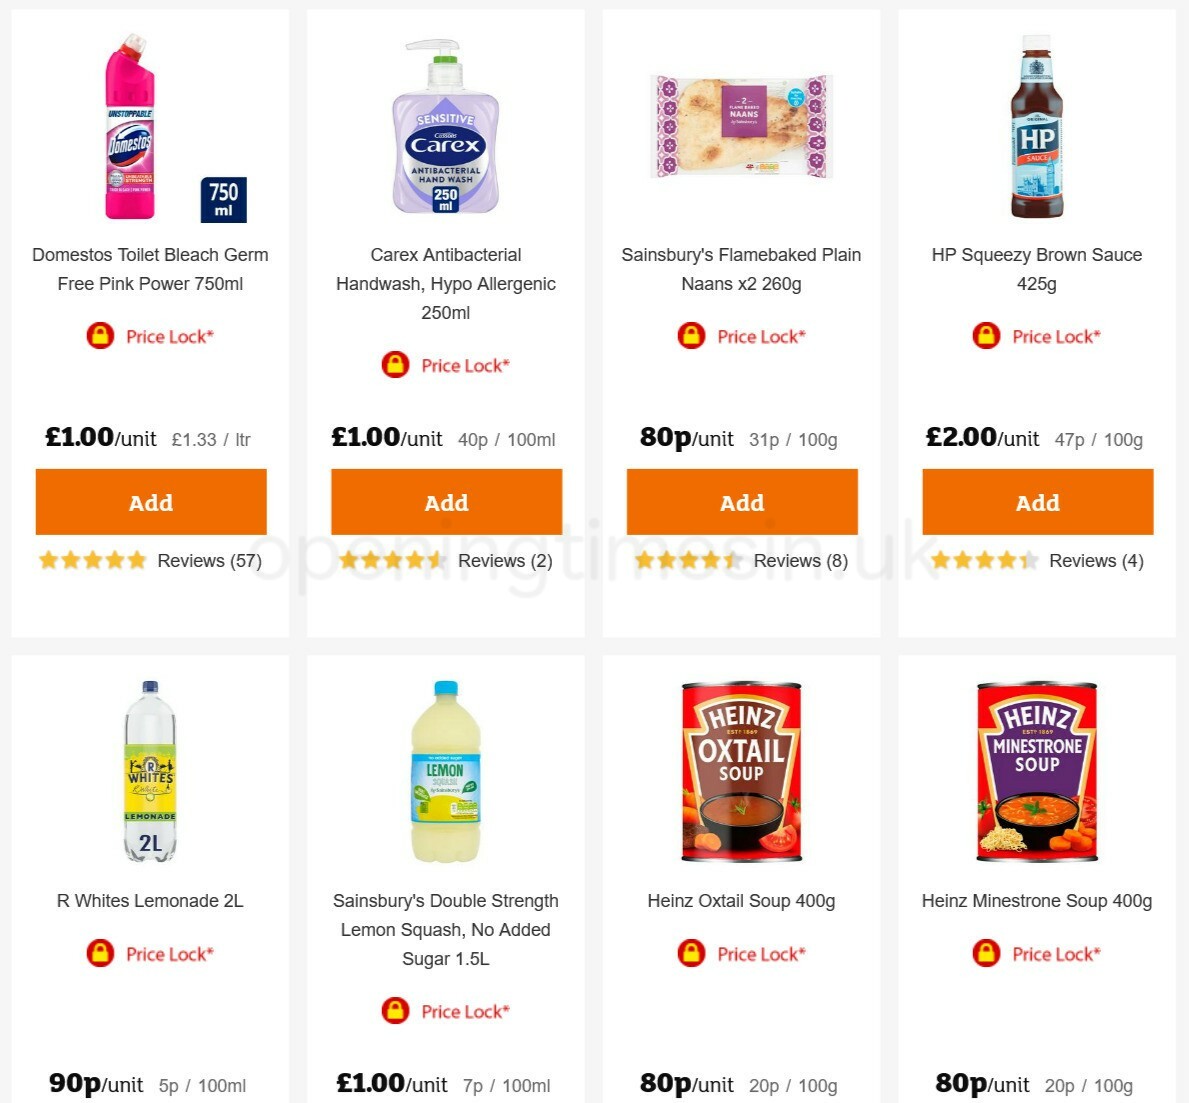Click the Carex Antibacterial Handwash title link
Viewport: 1189px width, 1103px height.
click(x=445, y=283)
